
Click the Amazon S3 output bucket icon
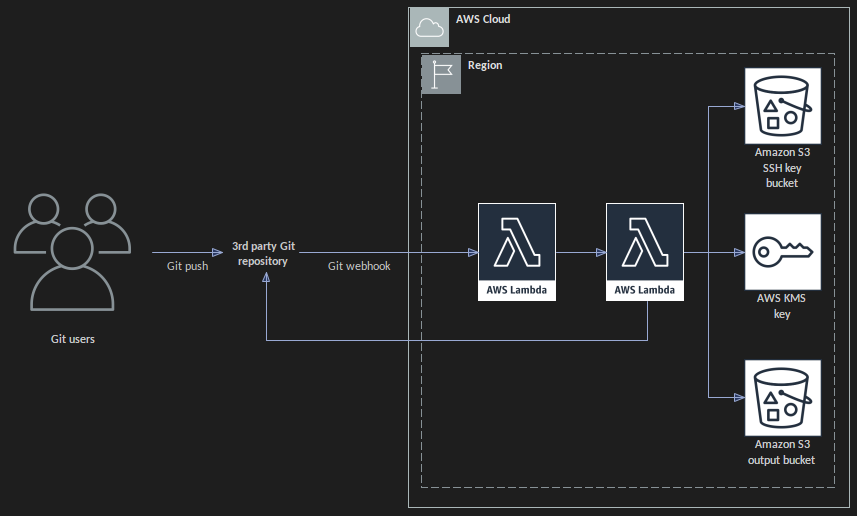click(782, 398)
